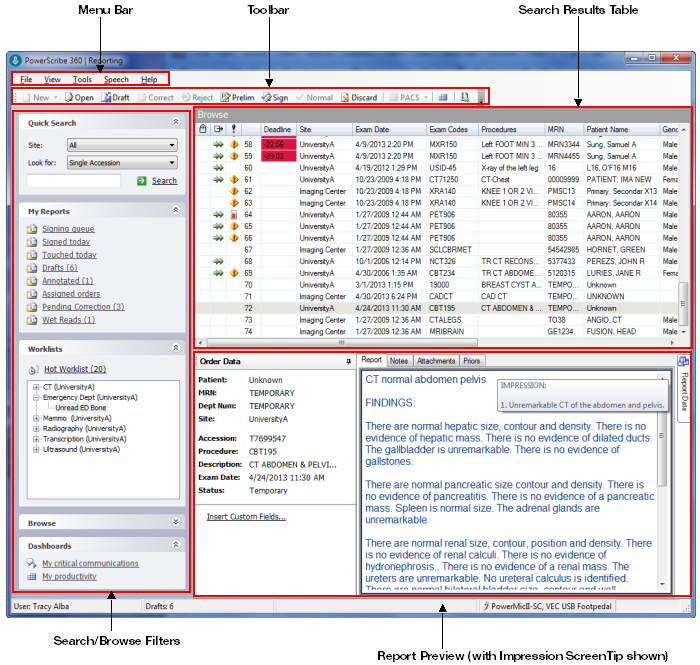The image size is (700, 665).
Task: Click the results table horizontal scrollbar
Action: [x=342, y=343]
